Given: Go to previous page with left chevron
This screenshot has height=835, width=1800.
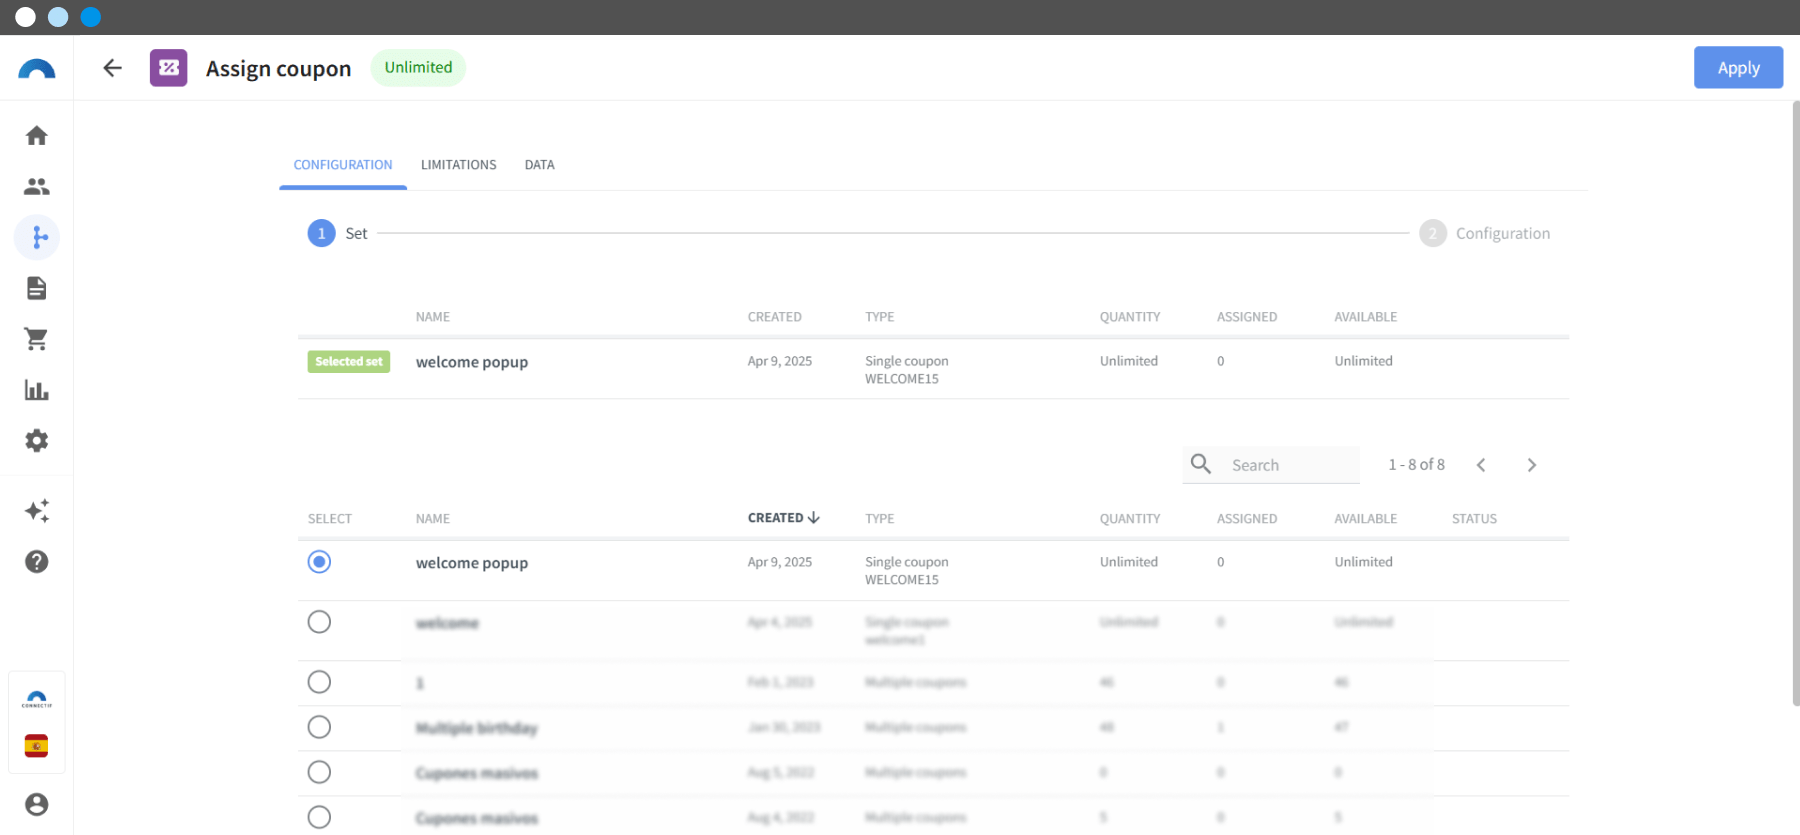Looking at the screenshot, I should click(x=1481, y=465).
